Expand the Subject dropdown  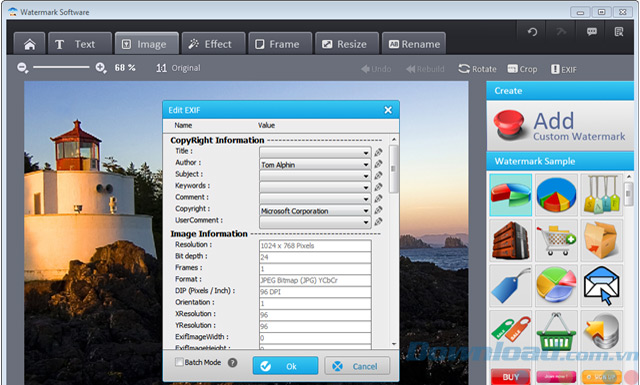[x=366, y=176]
